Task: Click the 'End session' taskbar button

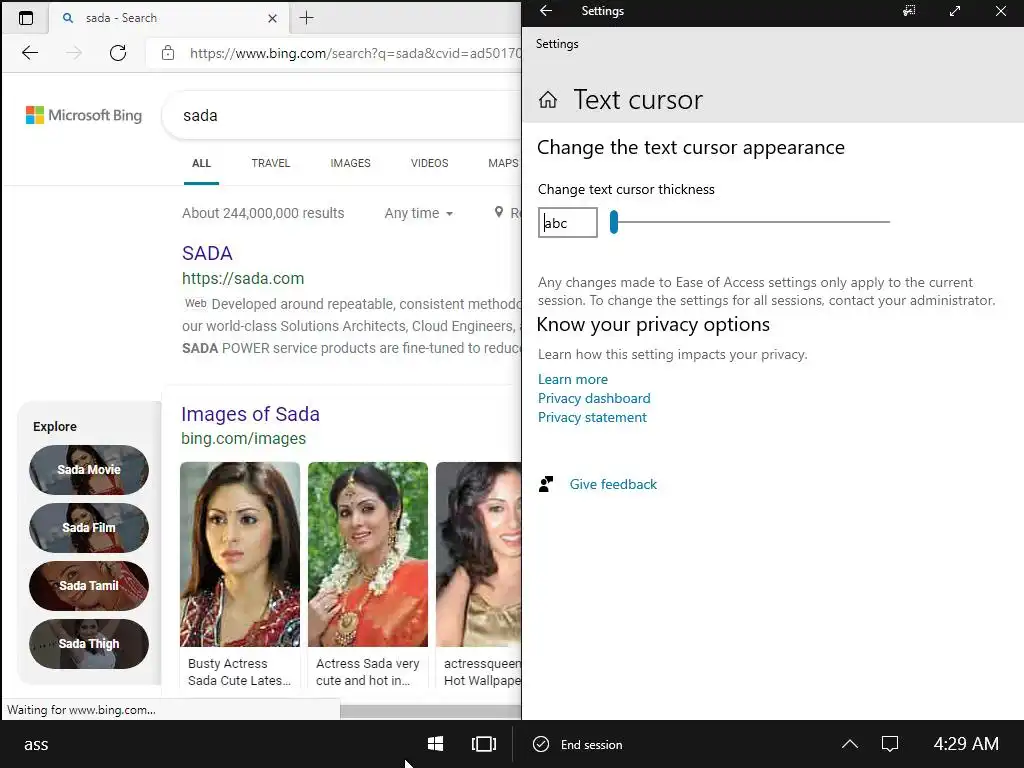Action: point(578,744)
